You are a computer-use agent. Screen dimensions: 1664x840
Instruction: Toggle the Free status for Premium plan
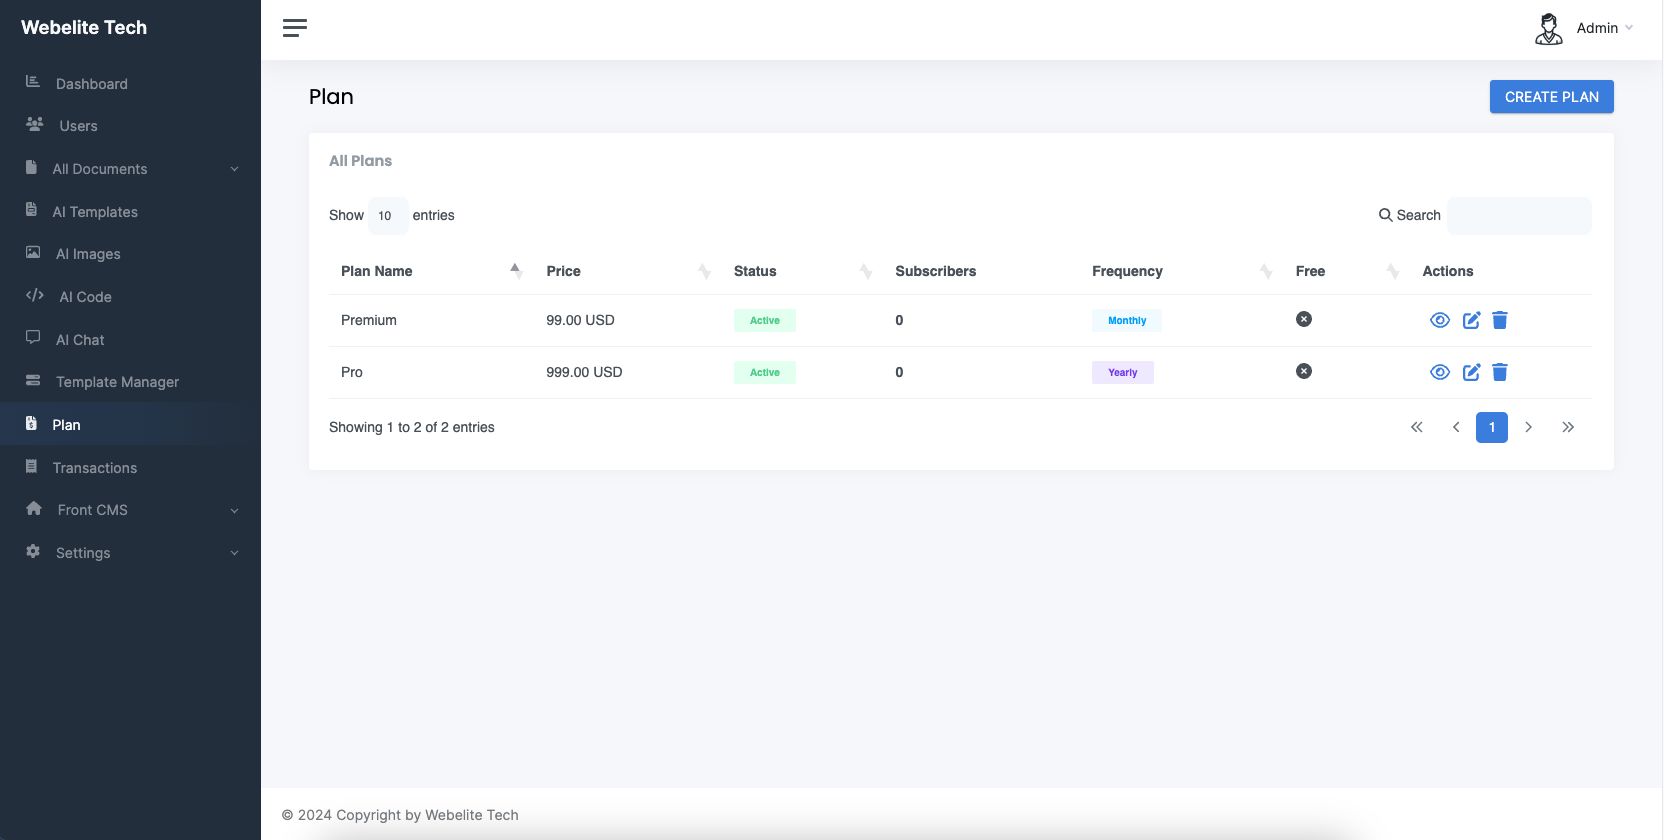1304,319
